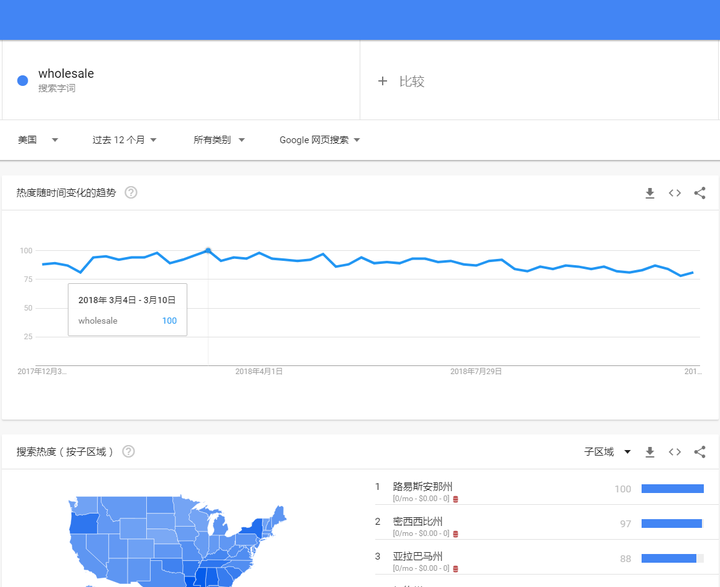Open embed code for trend chart
720x587 pixels.
tap(675, 193)
